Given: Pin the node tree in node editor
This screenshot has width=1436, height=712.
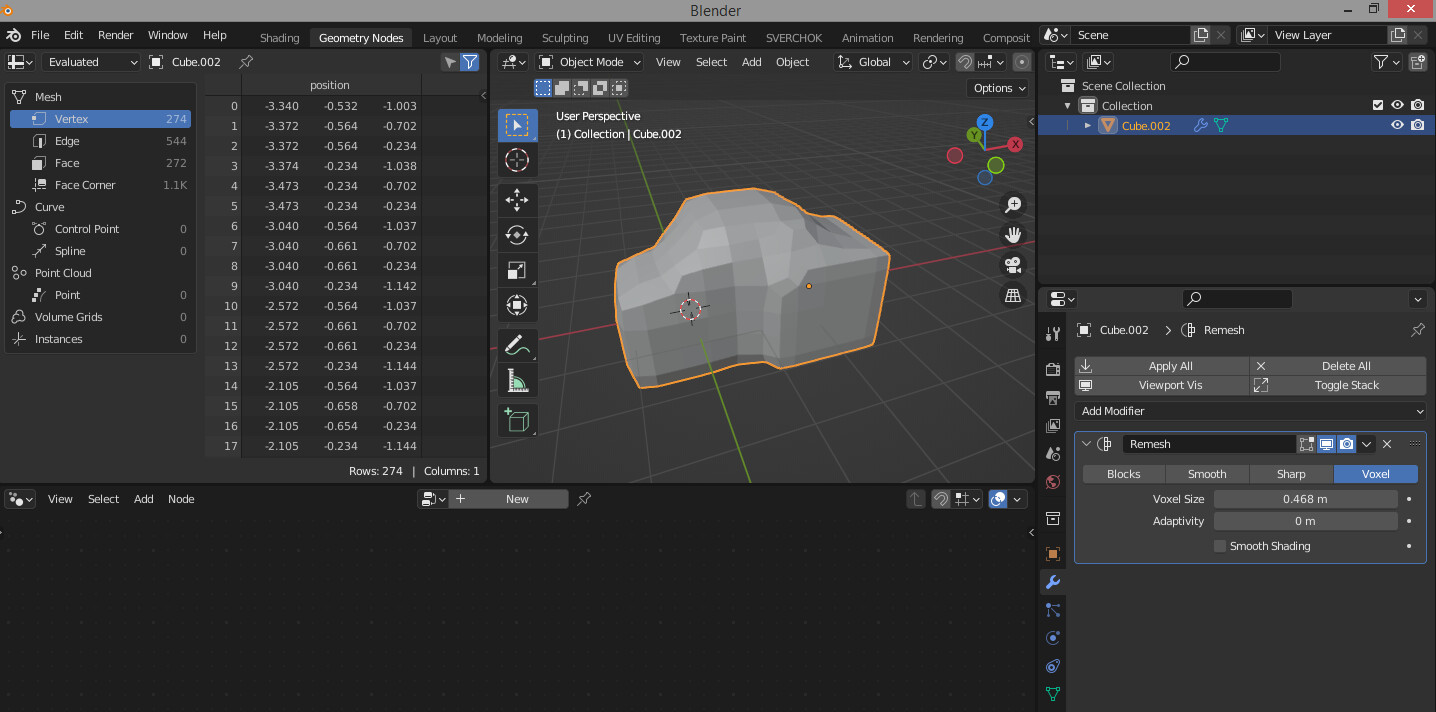Looking at the screenshot, I should 585,499.
